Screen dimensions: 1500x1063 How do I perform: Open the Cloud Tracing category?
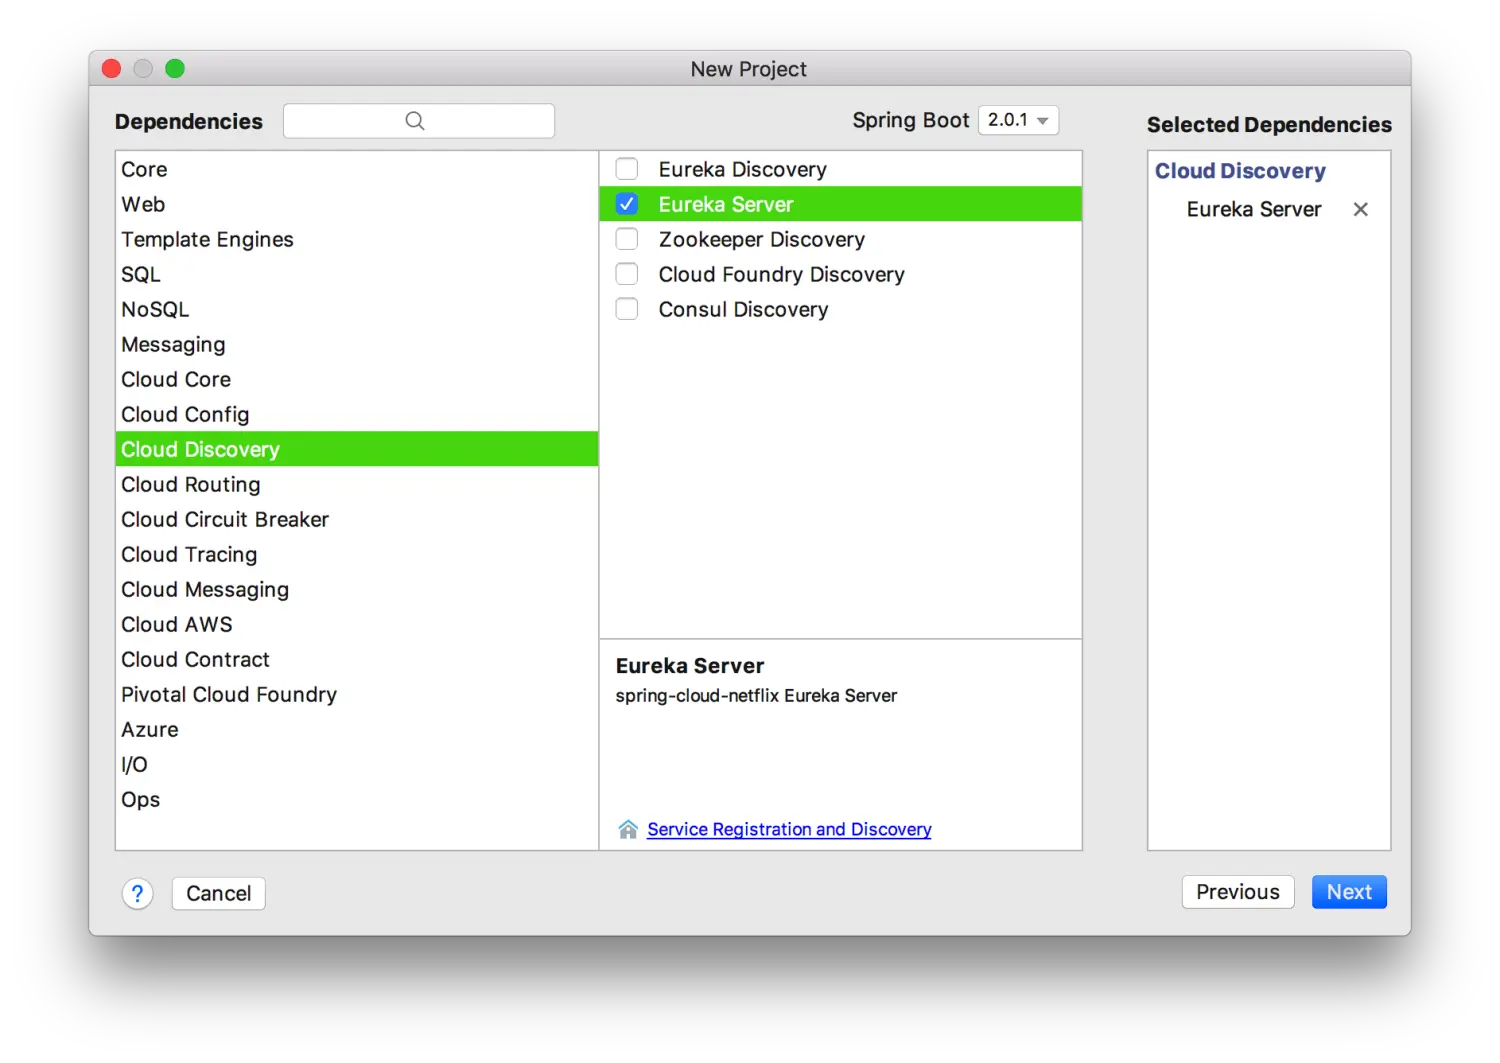[x=357, y=554]
